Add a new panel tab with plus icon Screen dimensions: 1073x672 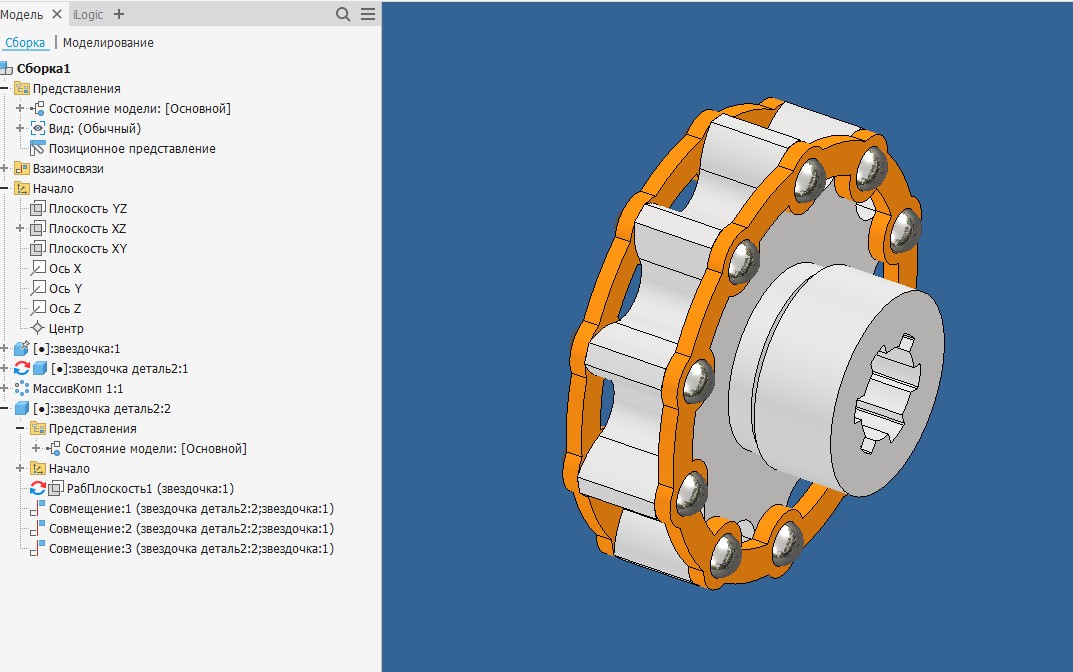[119, 14]
